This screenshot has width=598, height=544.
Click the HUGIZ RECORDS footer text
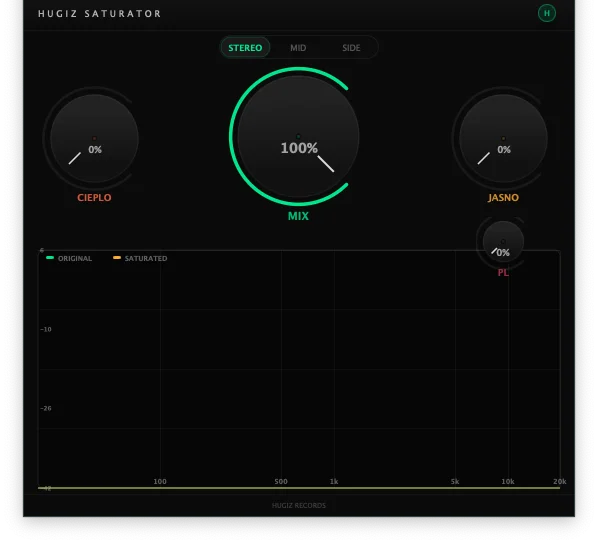click(299, 505)
